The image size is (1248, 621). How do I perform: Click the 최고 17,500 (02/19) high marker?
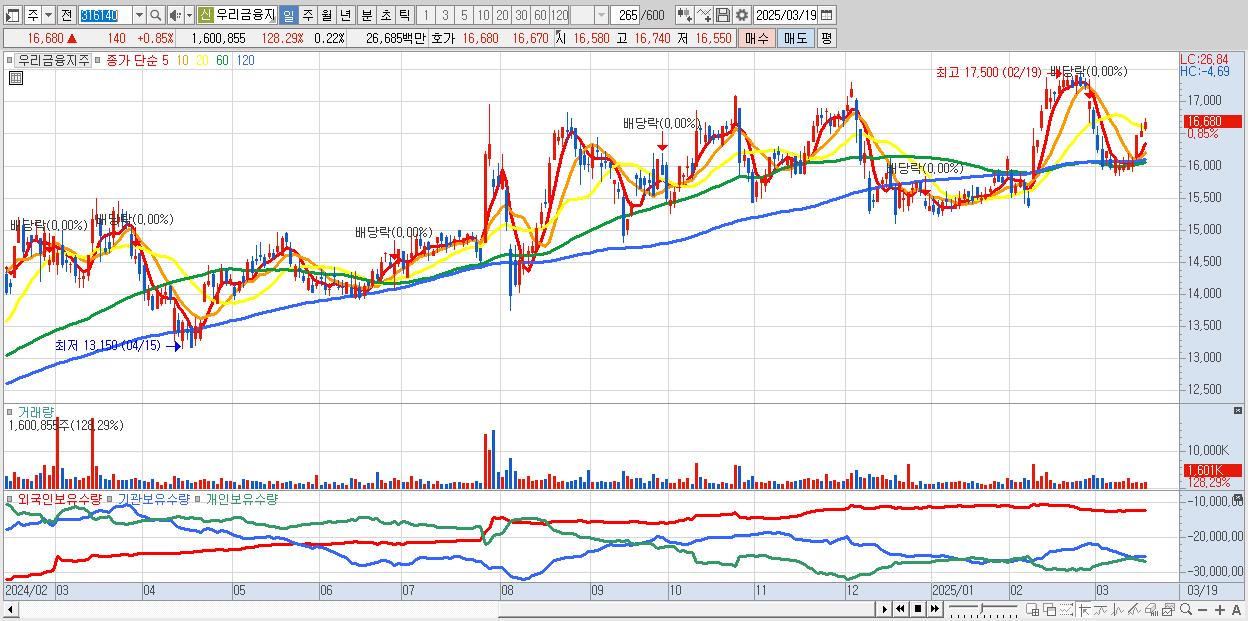pyautogui.click(x=991, y=72)
